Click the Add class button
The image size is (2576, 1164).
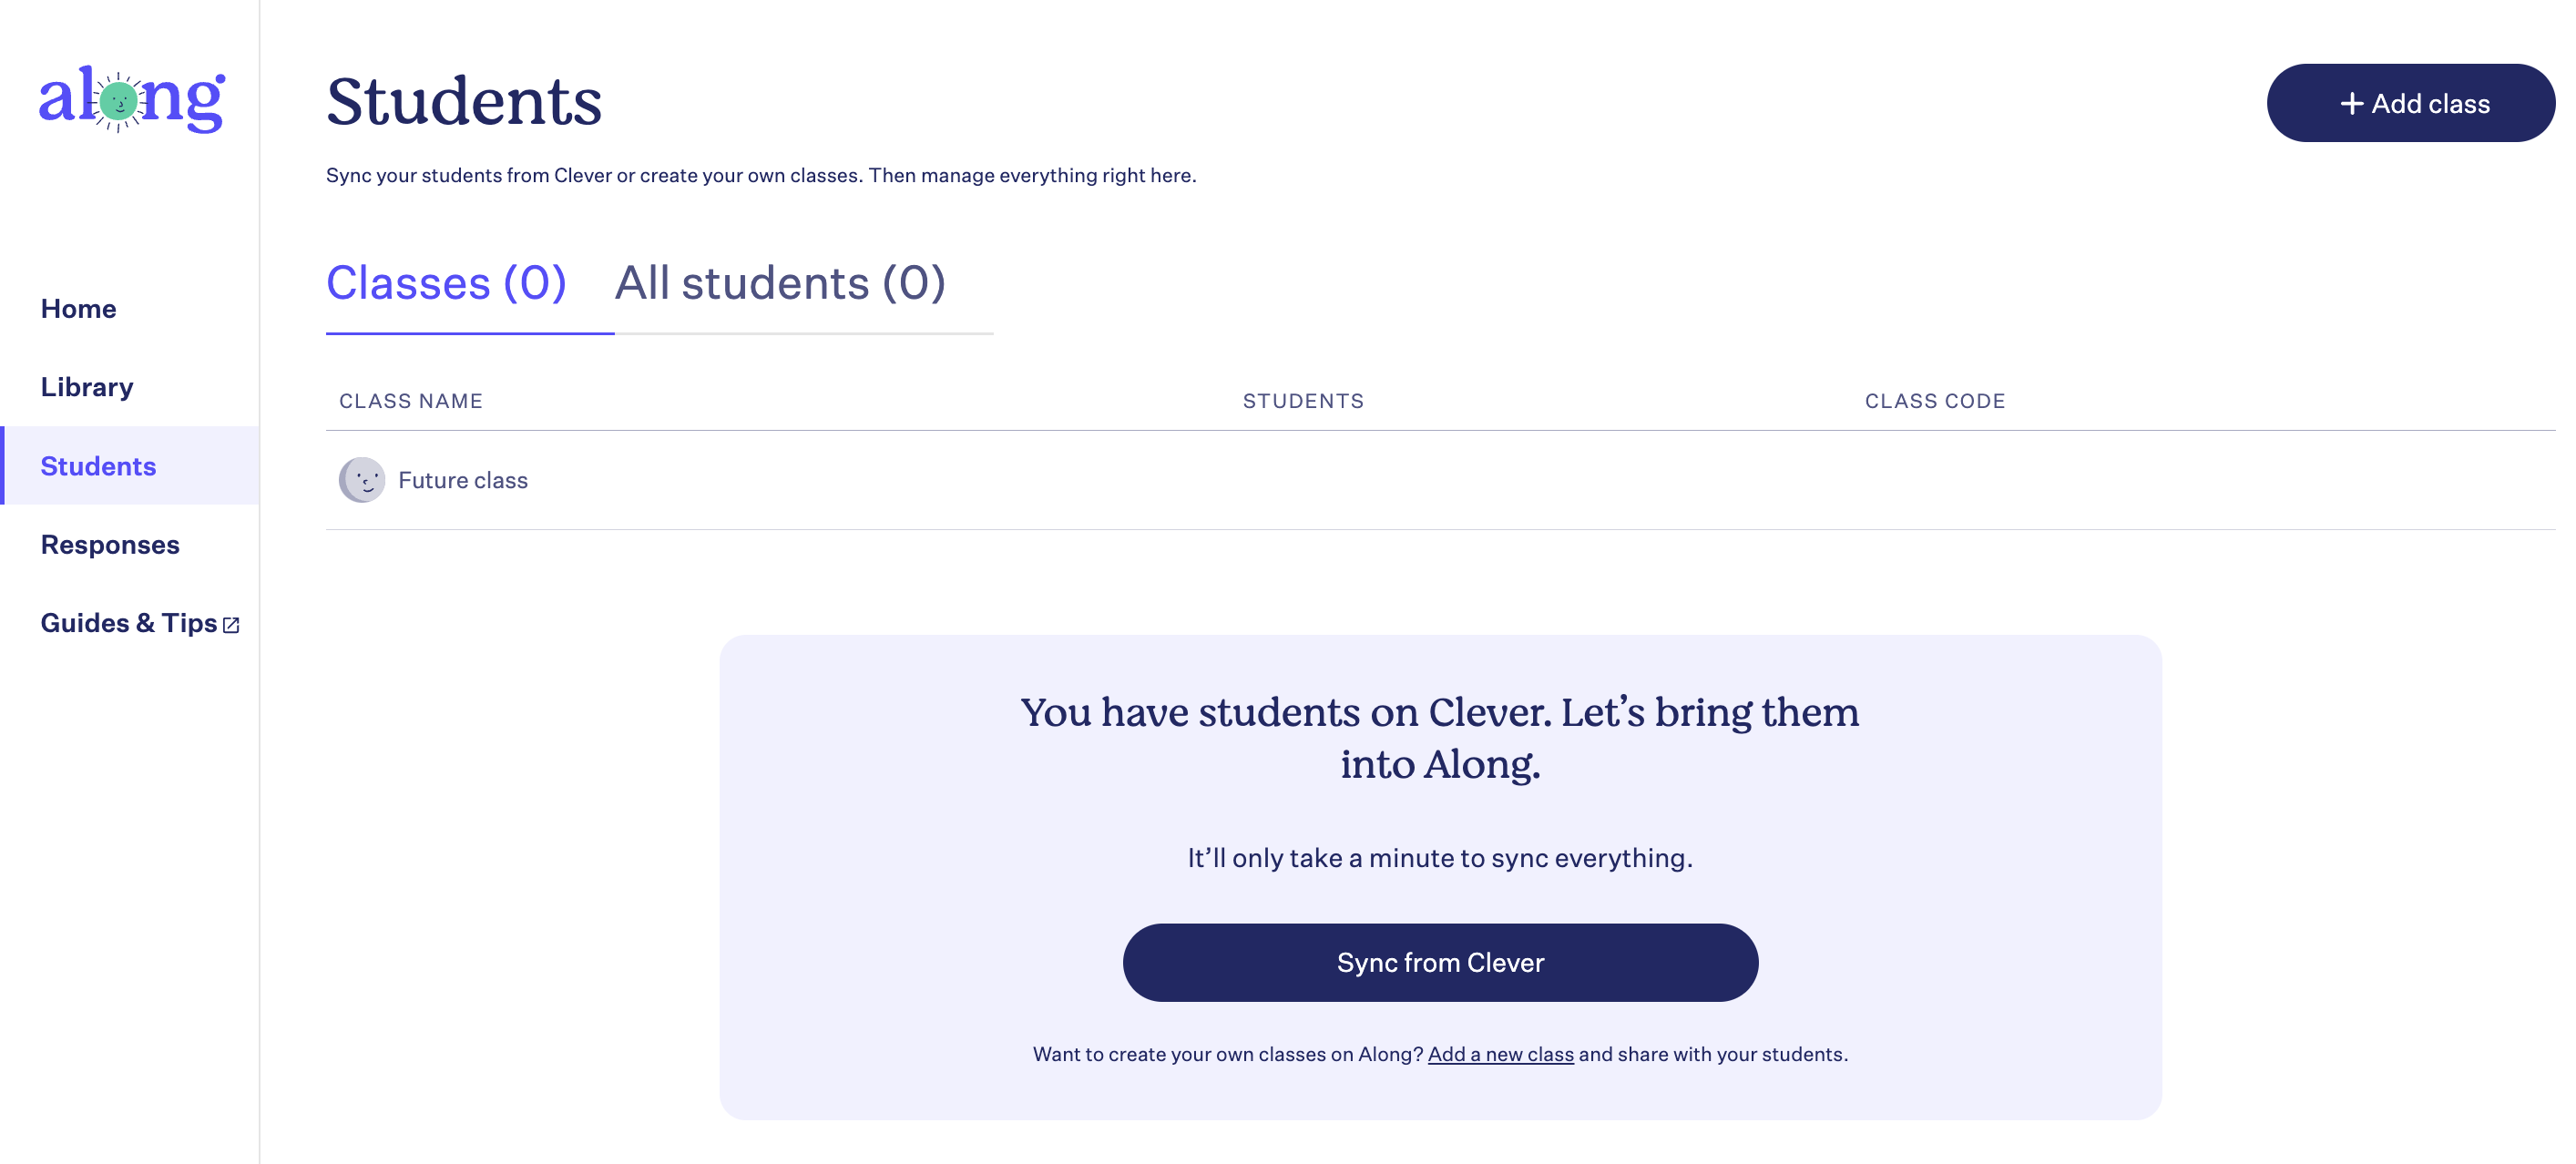(x=2410, y=103)
